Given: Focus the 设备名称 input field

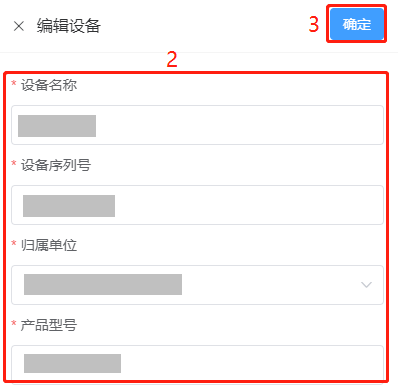Looking at the screenshot, I should [197, 125].
